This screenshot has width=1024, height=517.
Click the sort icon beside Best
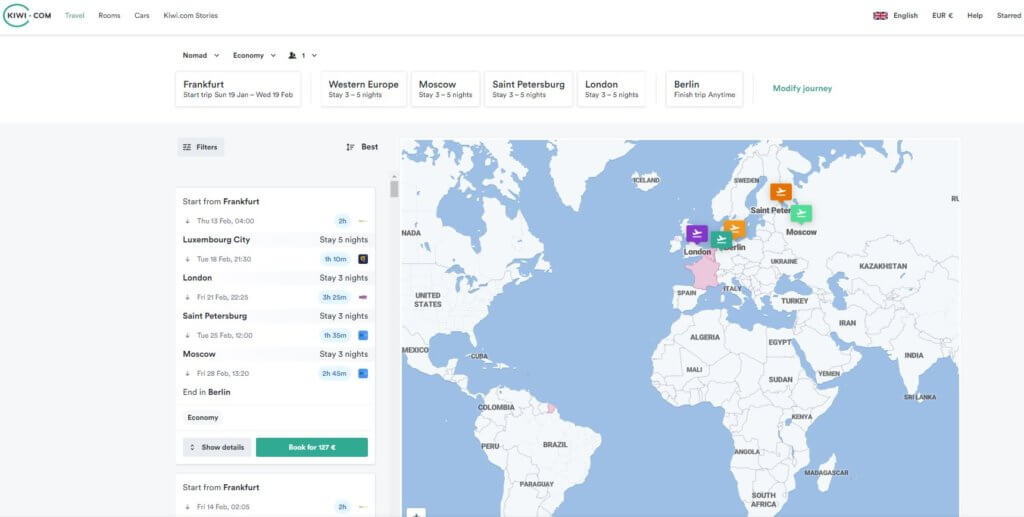point(351,147)
